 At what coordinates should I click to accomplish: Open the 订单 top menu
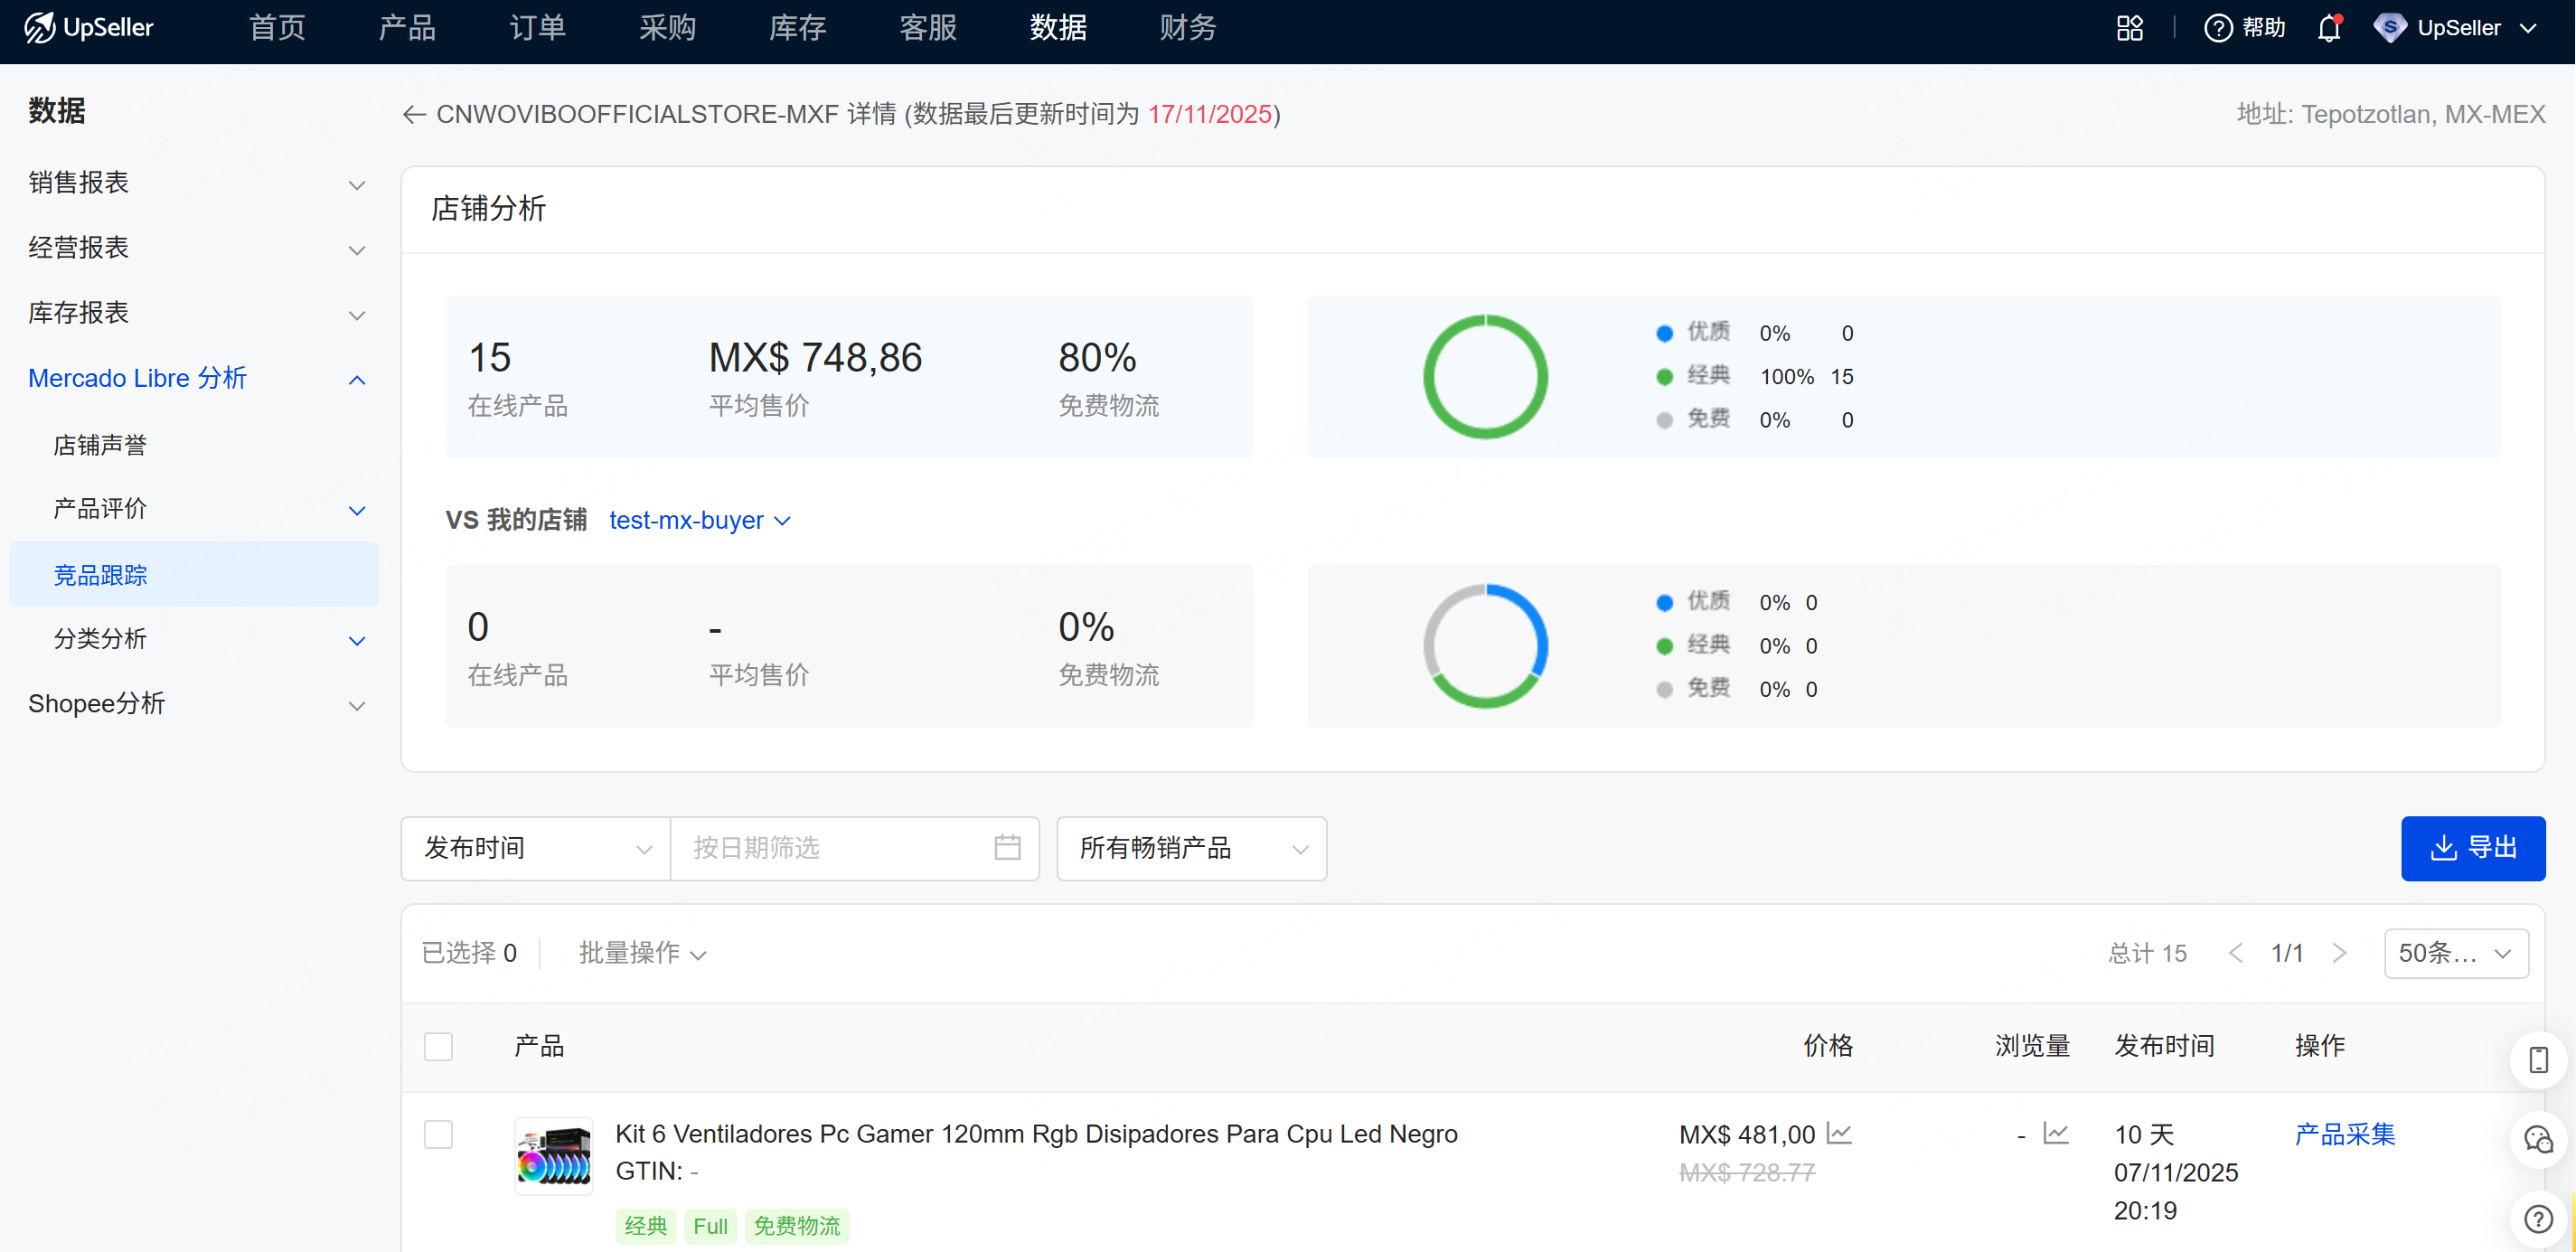click(537, 28)
